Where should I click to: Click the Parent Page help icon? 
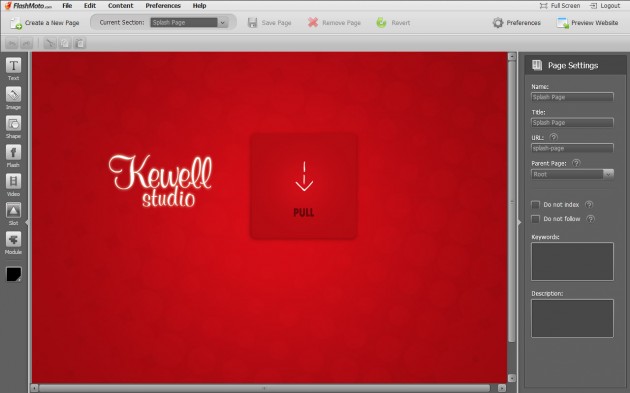coord(576,163)
